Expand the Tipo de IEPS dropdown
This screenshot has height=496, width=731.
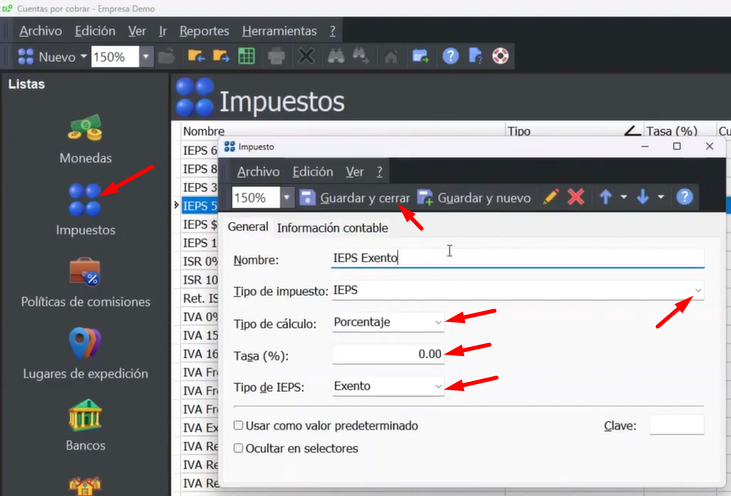pos(437,386)
